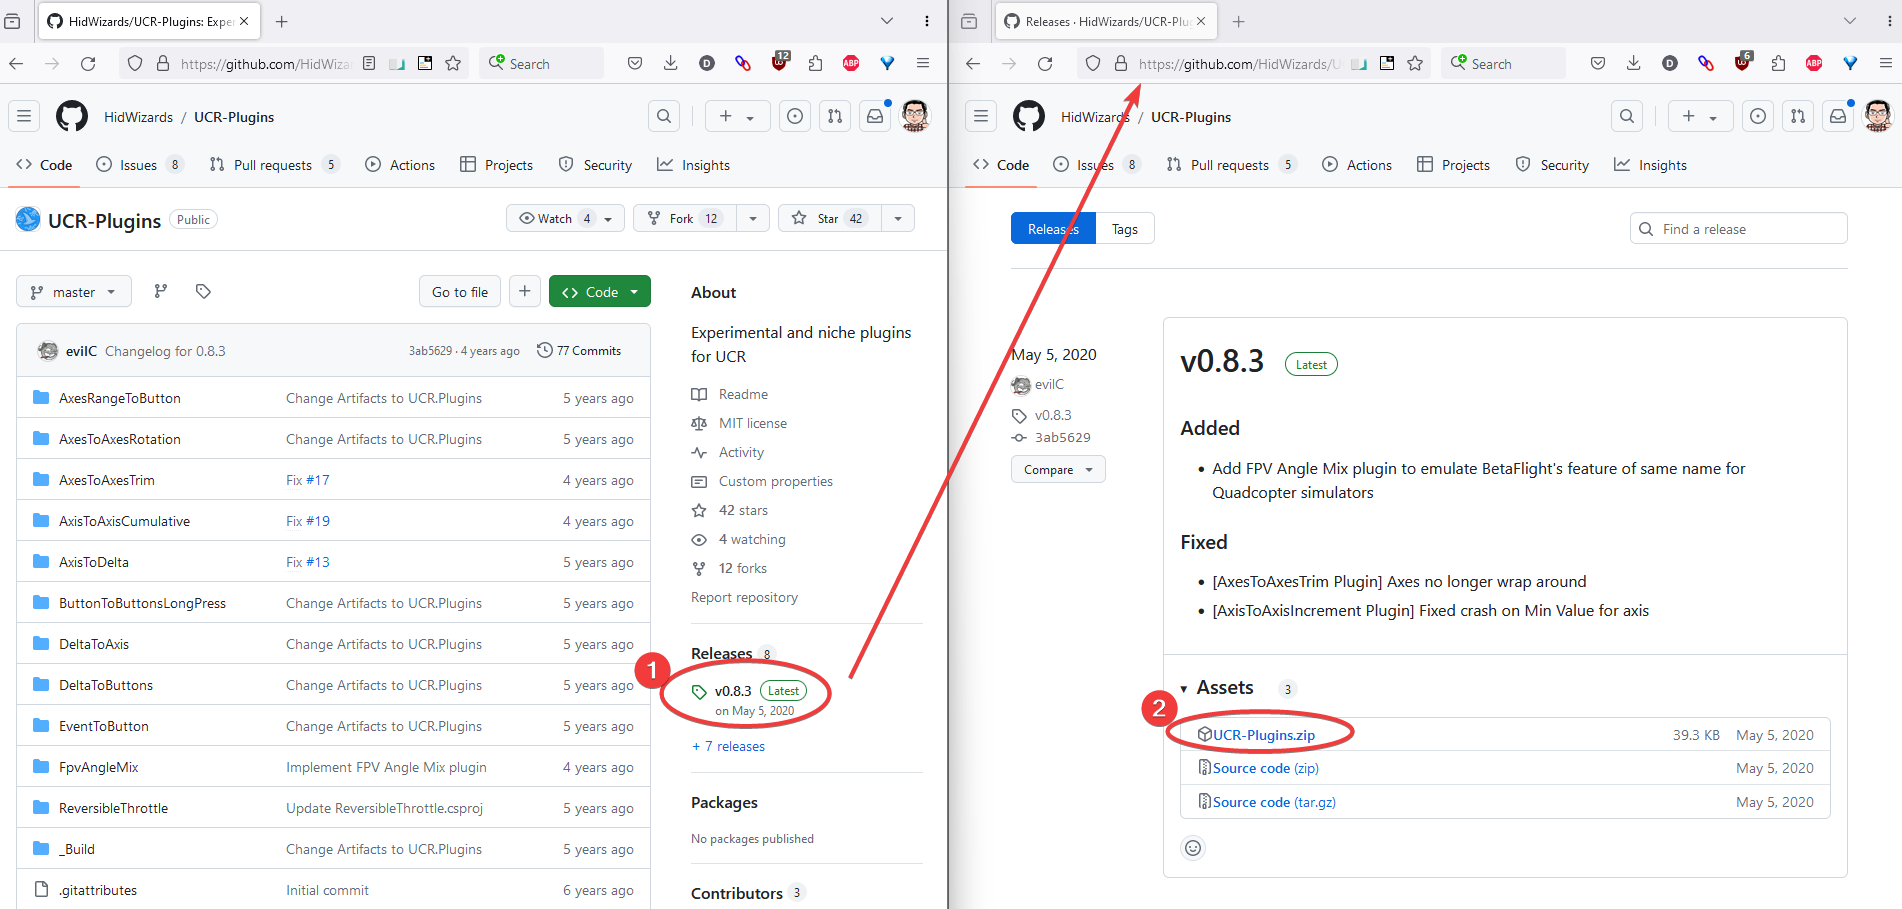Open master branch dropdown
This screenshot has width=1902, height=909.
click(x=74, y=291)
